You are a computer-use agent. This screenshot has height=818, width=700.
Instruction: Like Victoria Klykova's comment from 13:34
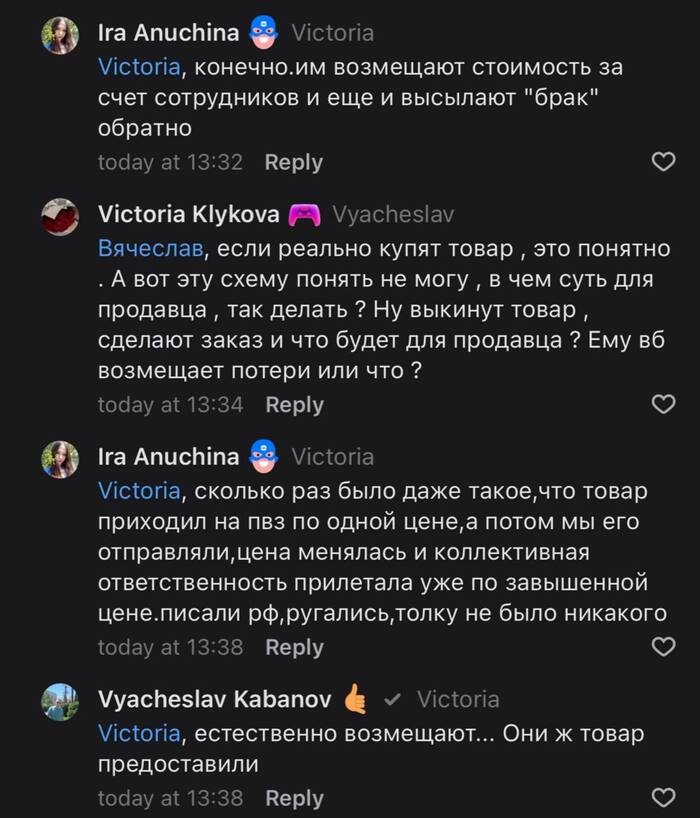click(663, 404)
